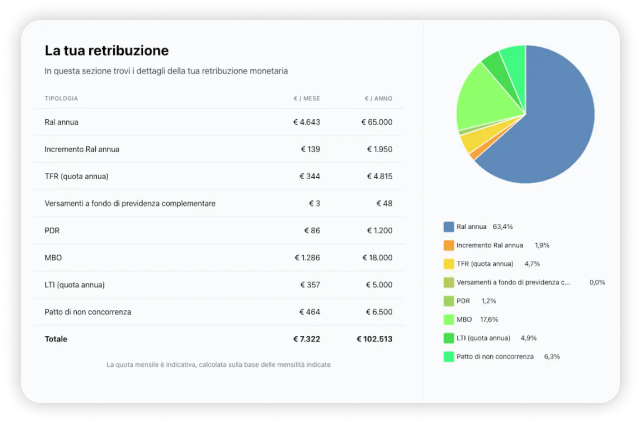Click the truncated Versamenti legend label

click(513, 283)
